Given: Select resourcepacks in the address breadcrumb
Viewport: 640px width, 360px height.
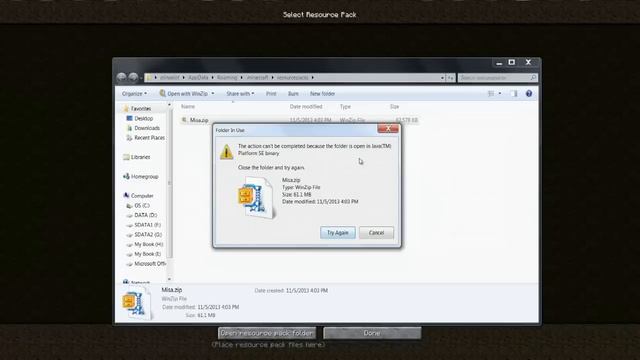Looking at the screenshot, I should (292, 77).
